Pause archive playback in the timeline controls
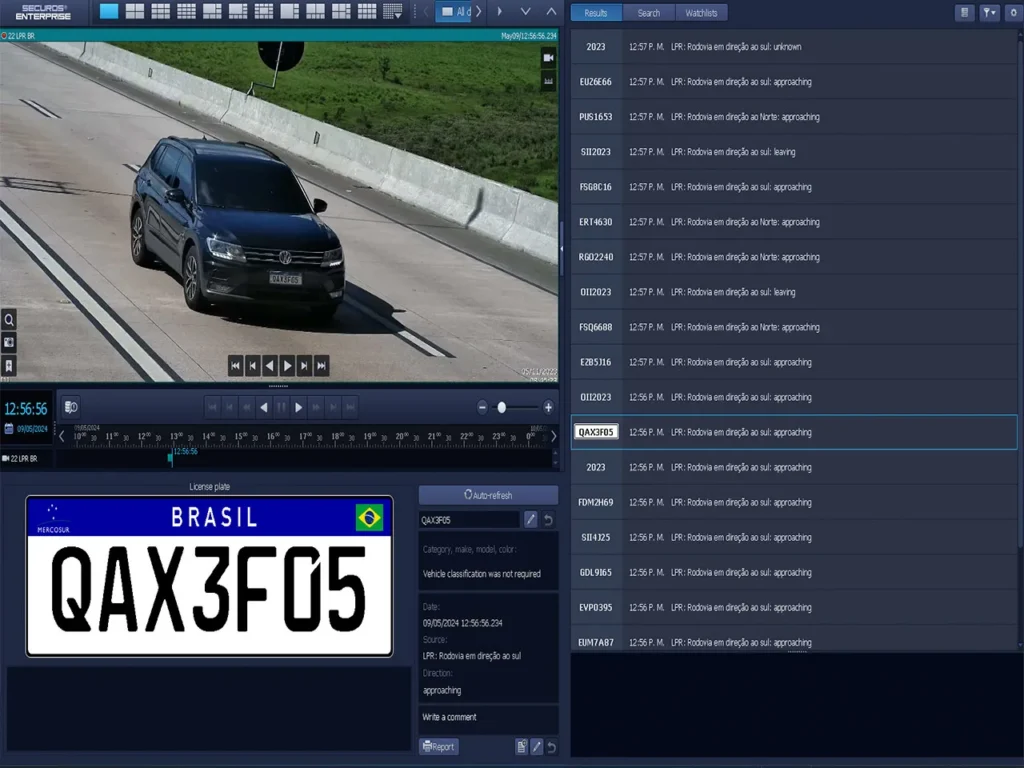This screenshot has height=768, width=1024. [281, 408]
